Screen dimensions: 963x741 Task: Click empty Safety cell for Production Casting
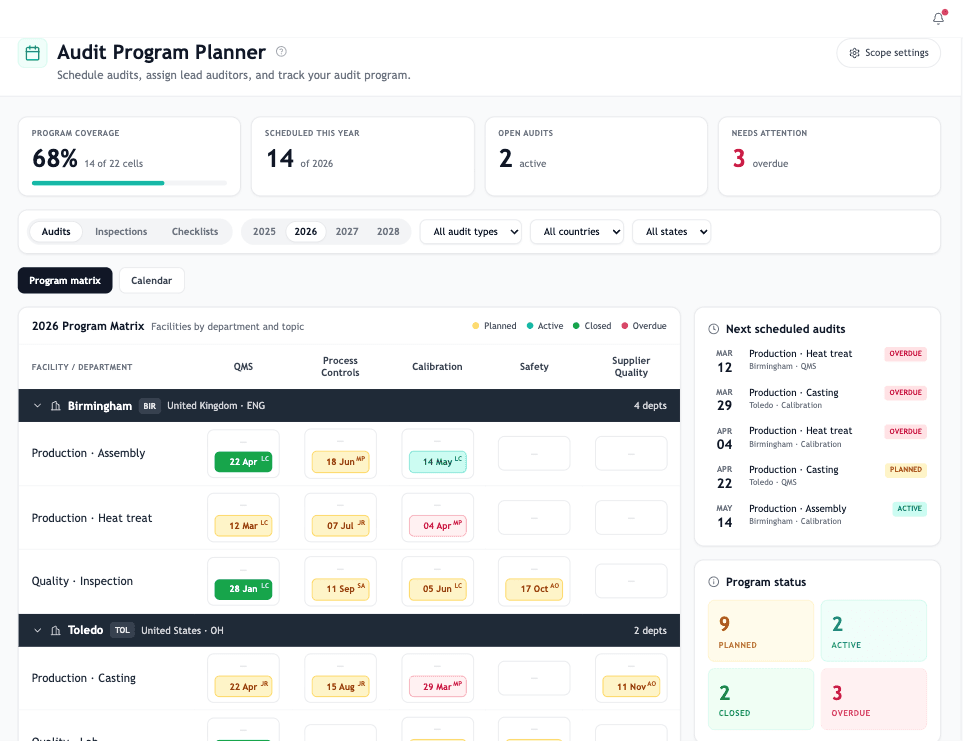[x=534, y=678]
